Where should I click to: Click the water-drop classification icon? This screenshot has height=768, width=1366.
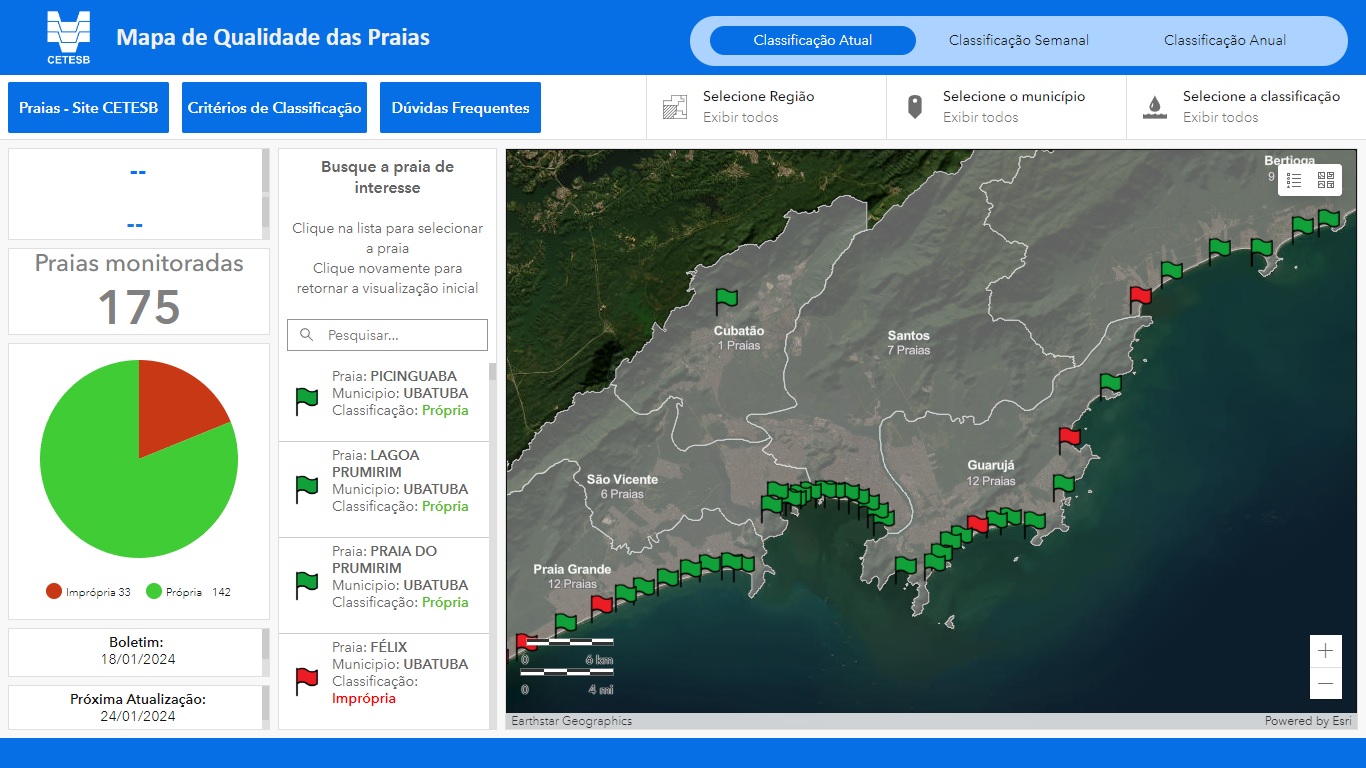pyautogui.click(x=1155, y=106)
